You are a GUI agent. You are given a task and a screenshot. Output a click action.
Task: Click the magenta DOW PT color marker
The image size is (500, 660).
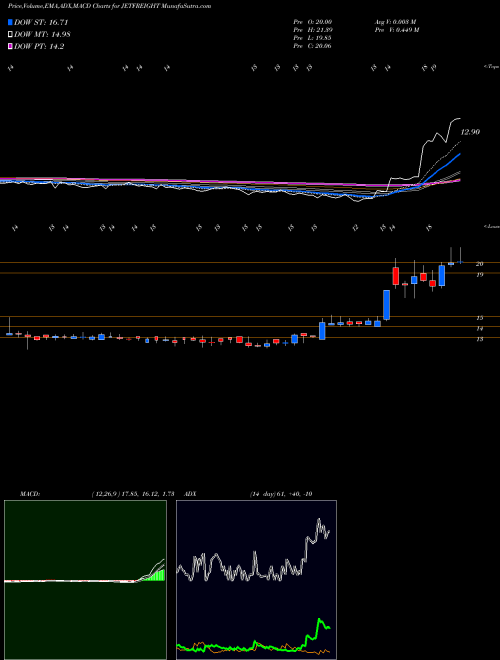pyautogui.click(x=10, y=47)
